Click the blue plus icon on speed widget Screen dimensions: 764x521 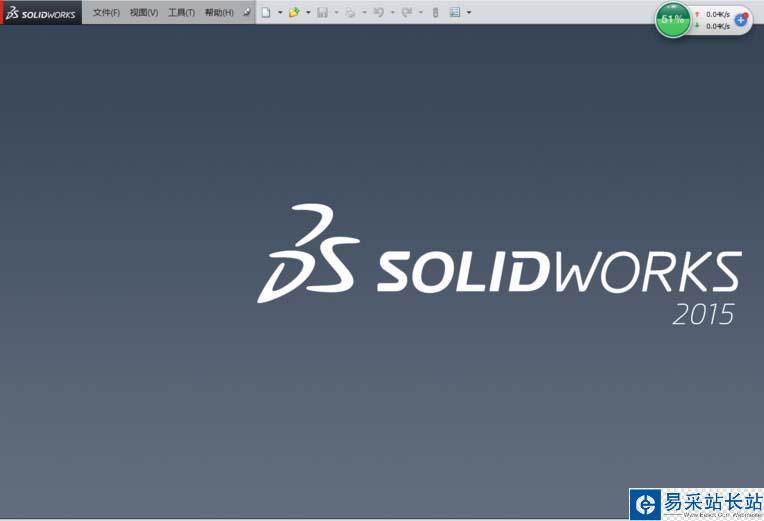point(741,19)
